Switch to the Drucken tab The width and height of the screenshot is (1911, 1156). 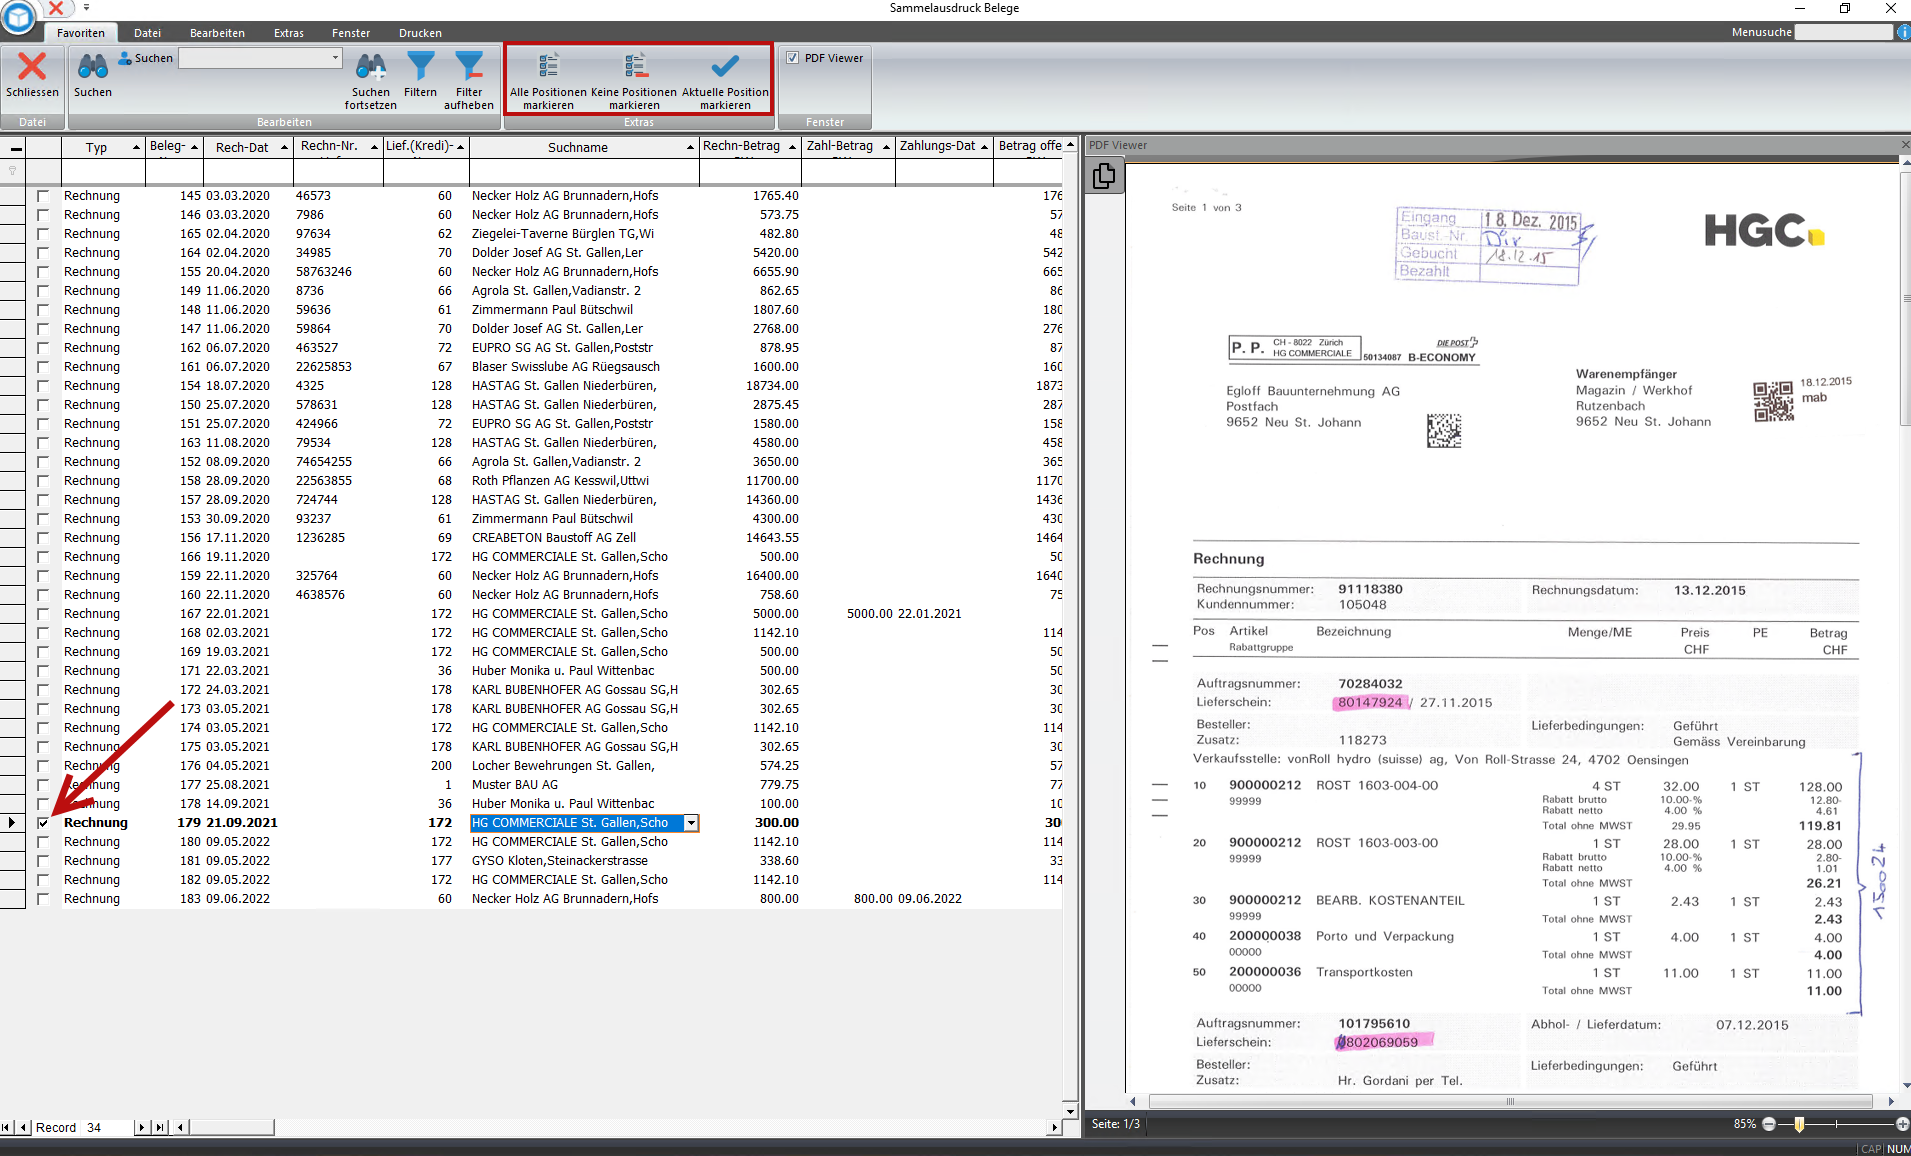(420, 33)
